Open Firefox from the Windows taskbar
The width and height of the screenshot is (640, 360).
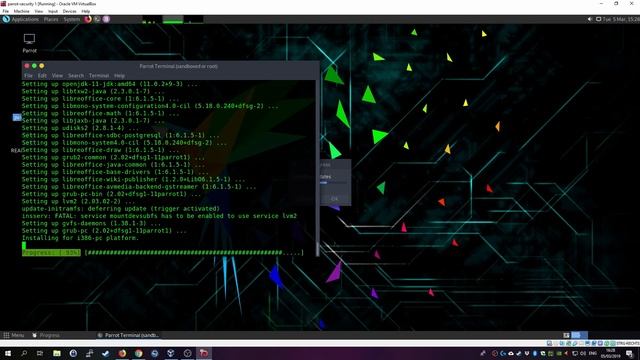point(122,353)
